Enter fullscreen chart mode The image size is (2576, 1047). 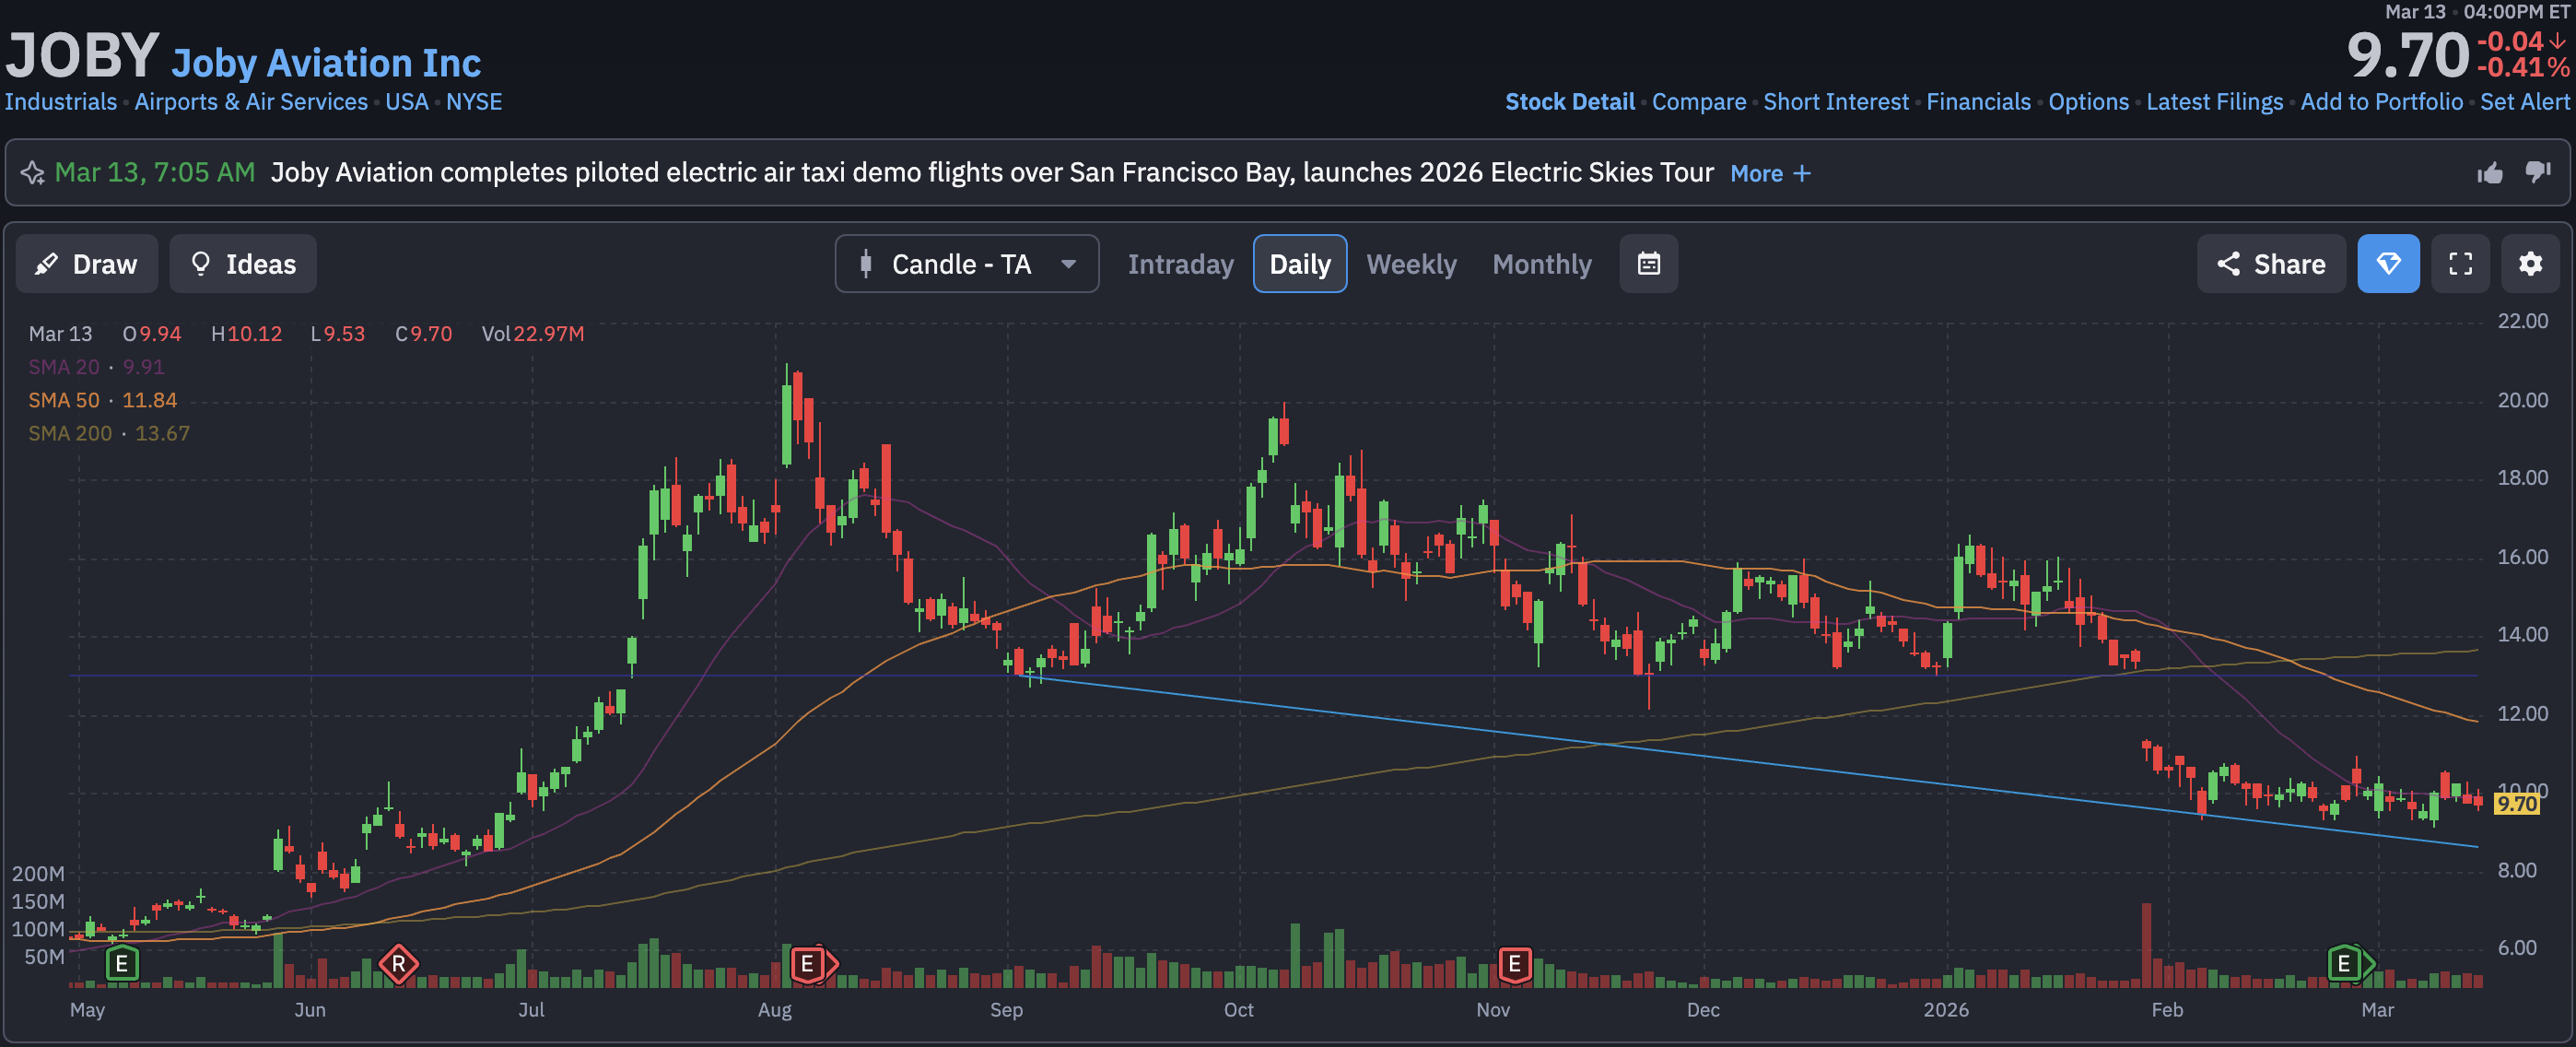pyautogui.click(x=2460, y=264)
